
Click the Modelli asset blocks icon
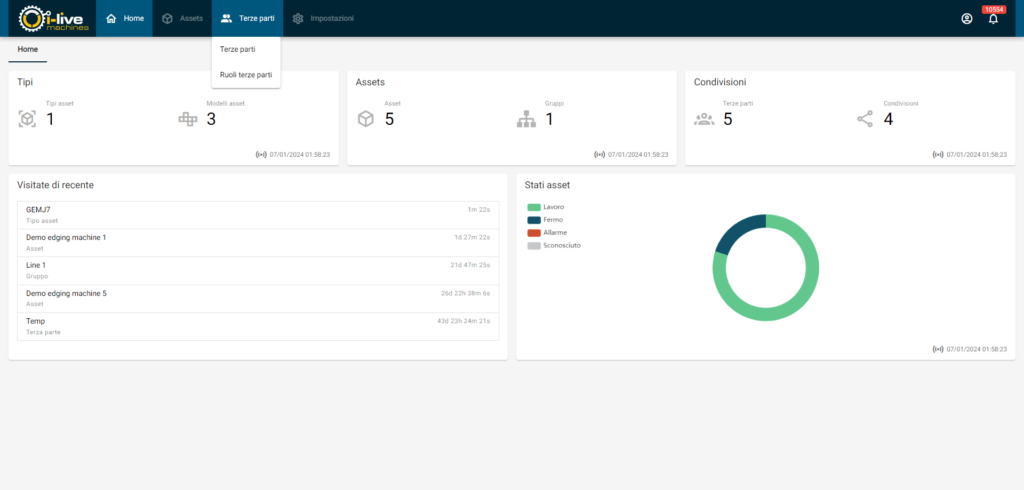click(188, 119)
